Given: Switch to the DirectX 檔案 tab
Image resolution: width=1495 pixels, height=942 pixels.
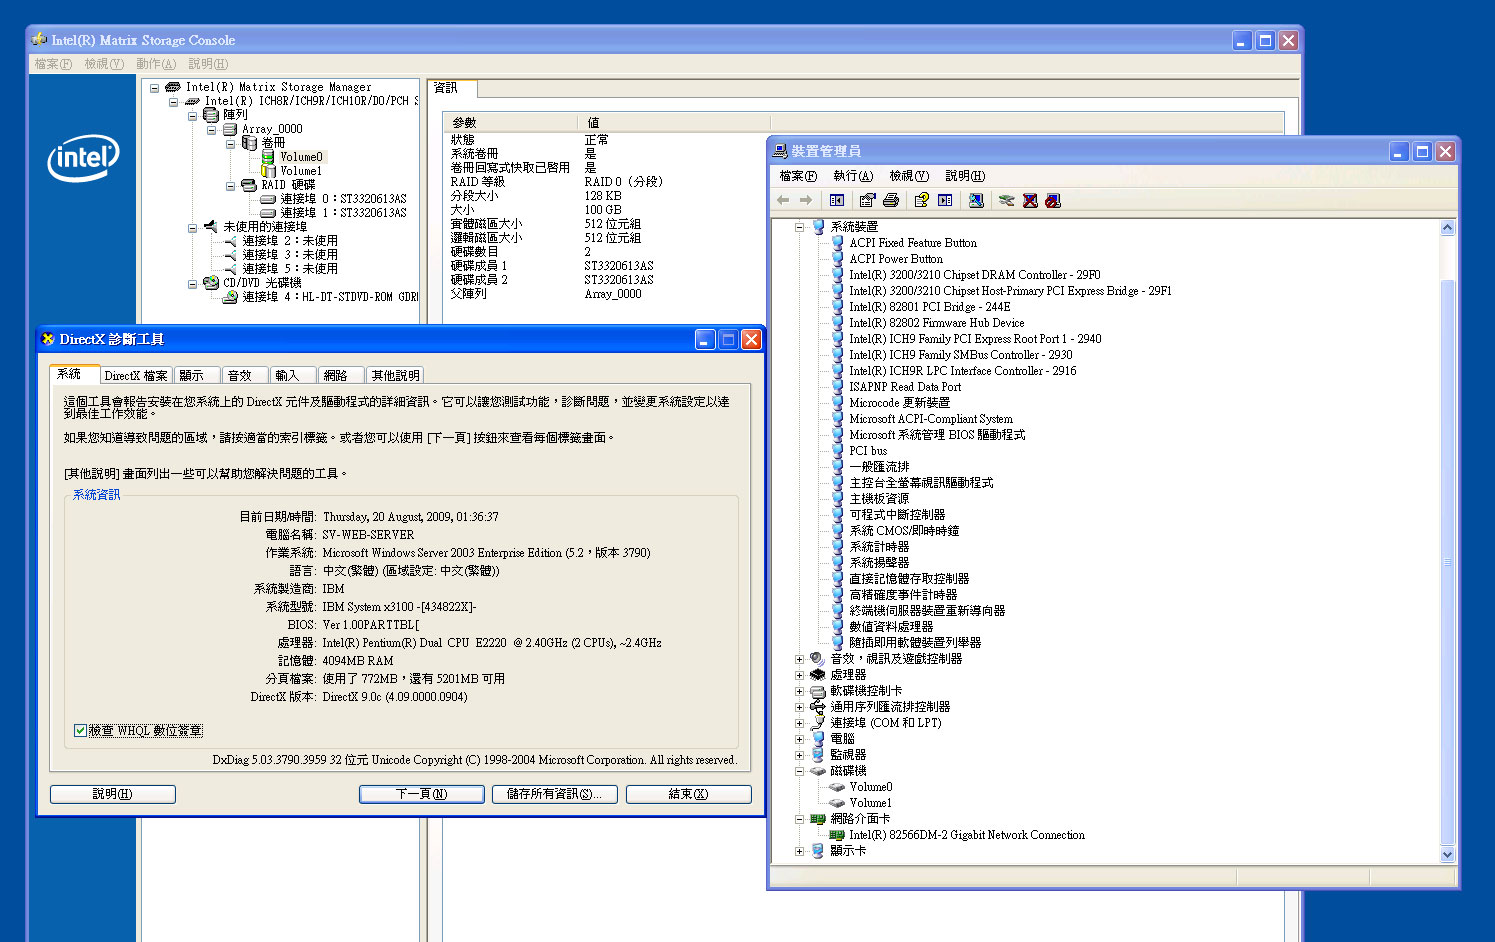Looking at the screenshot, I should pos(136,376).
